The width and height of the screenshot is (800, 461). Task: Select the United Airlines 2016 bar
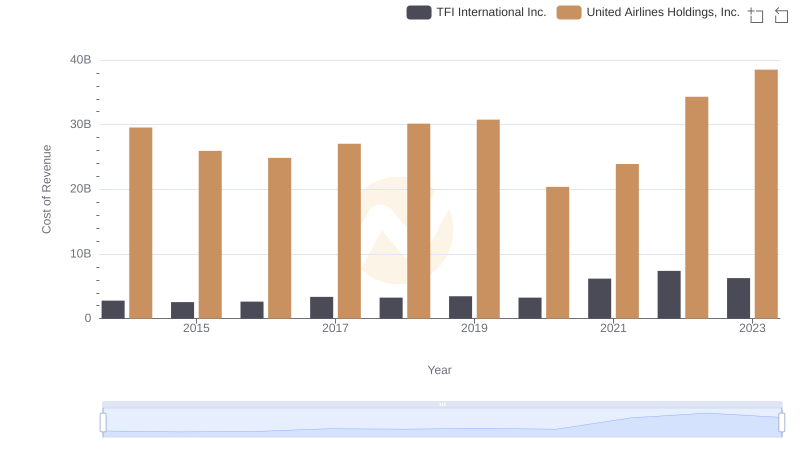pyautogui.click(x=280, y=238)
